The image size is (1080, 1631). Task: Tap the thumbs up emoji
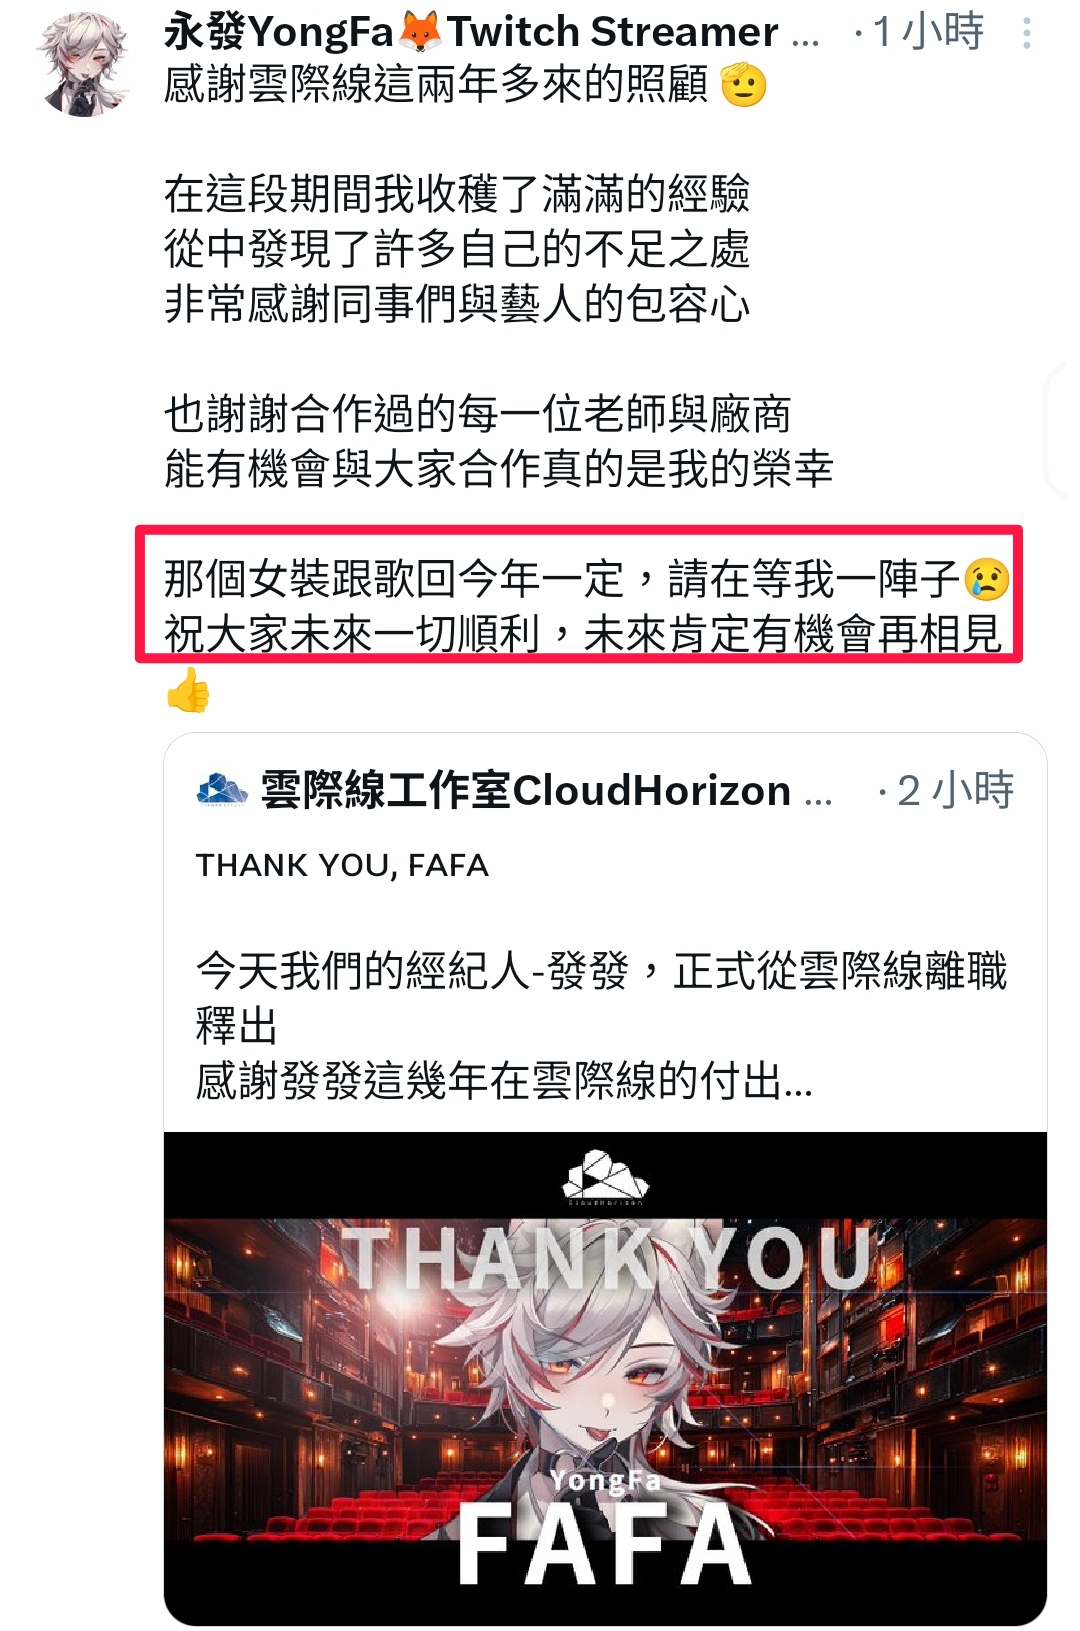[x=188, y=689]
